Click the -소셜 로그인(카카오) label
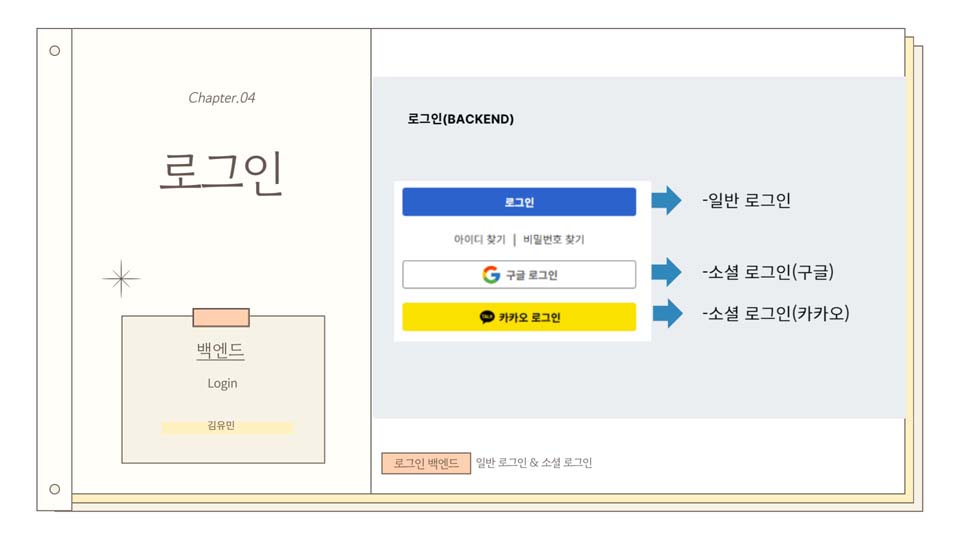Image resolution: width=960 pixels, height=540 pixels. pos(776,313)
